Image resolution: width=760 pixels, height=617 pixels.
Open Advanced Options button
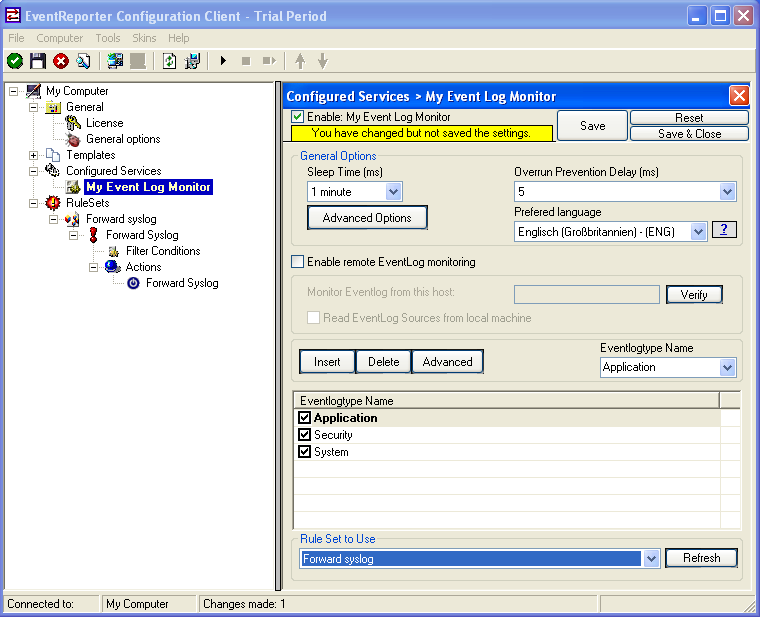pyautogui.click(x=367, y=218)
